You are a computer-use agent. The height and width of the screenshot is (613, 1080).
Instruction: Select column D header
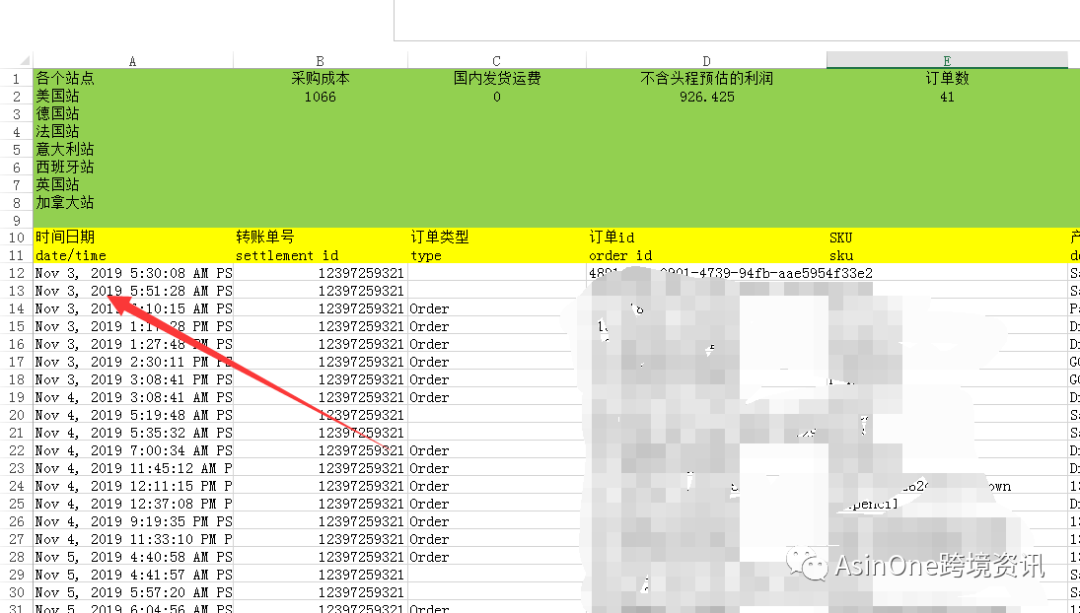[707, 61]
